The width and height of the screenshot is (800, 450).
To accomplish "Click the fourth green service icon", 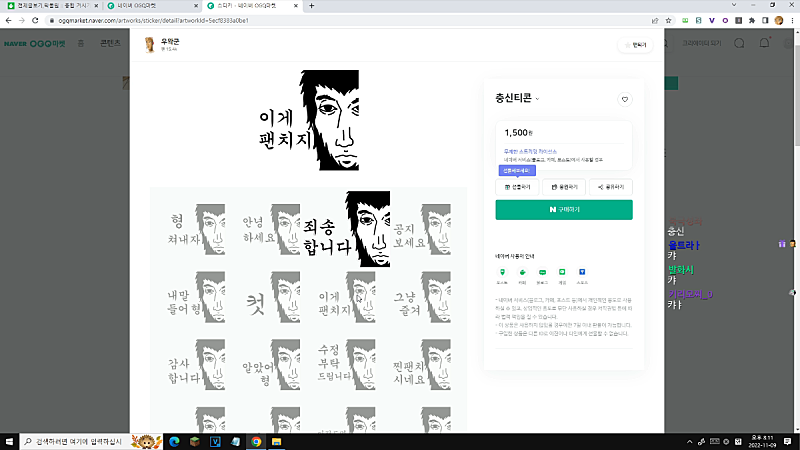I will pyautogui.click(x=562, y=272).
